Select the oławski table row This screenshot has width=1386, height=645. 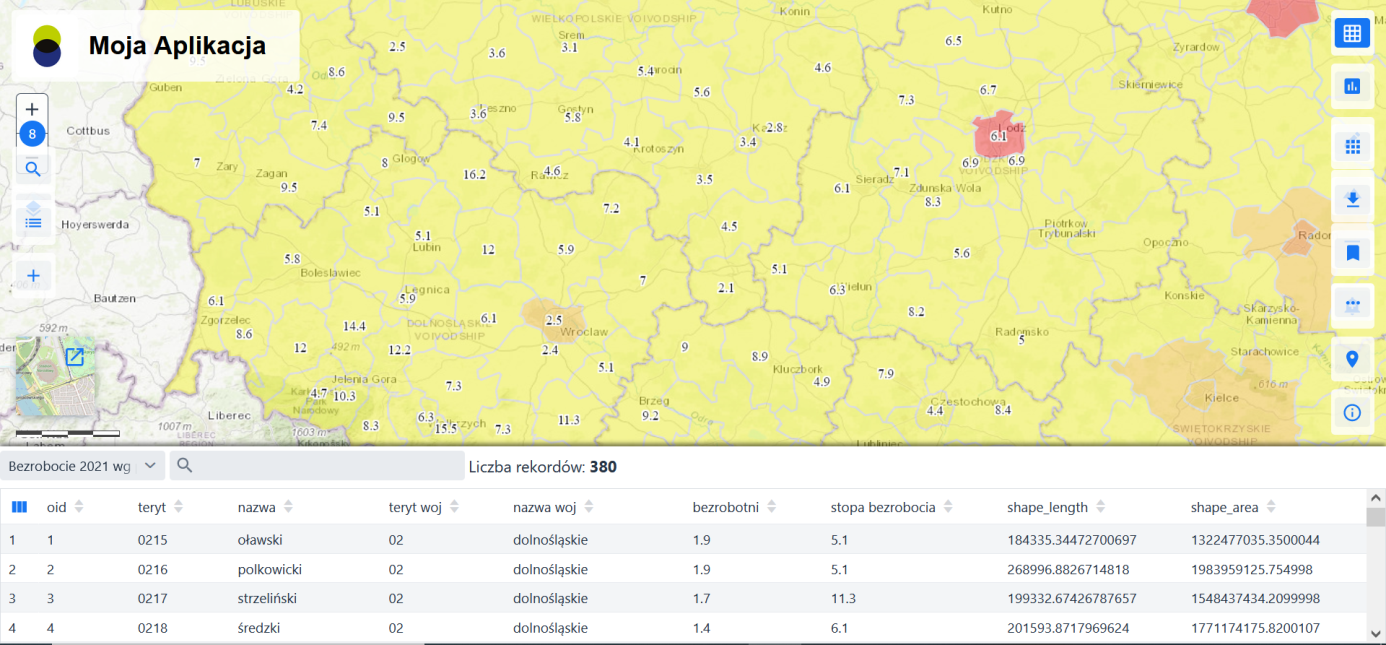pyautogui.click(x=260, y=540)
